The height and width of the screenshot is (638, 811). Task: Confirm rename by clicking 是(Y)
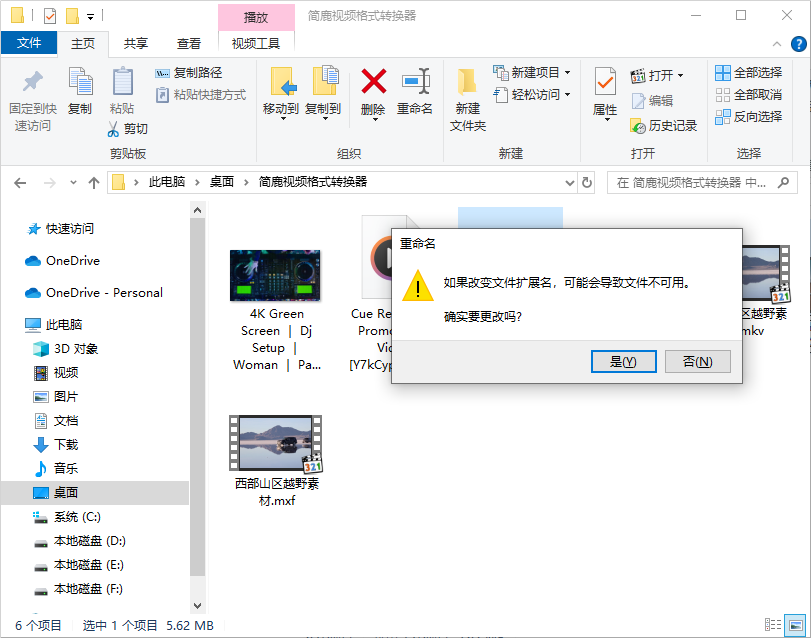[623, 361]
